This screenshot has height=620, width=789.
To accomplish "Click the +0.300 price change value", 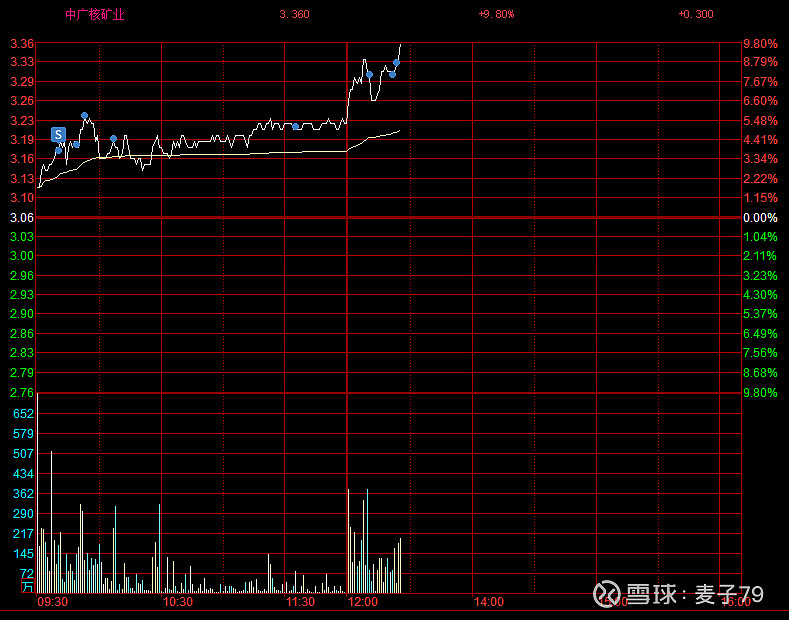I will (x=696, y=14).
